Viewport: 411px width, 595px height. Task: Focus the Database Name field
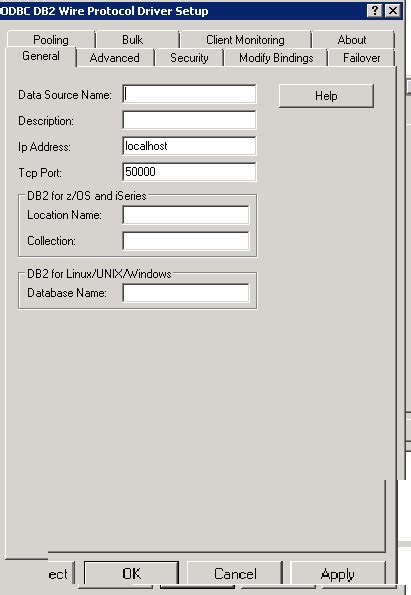186,293
